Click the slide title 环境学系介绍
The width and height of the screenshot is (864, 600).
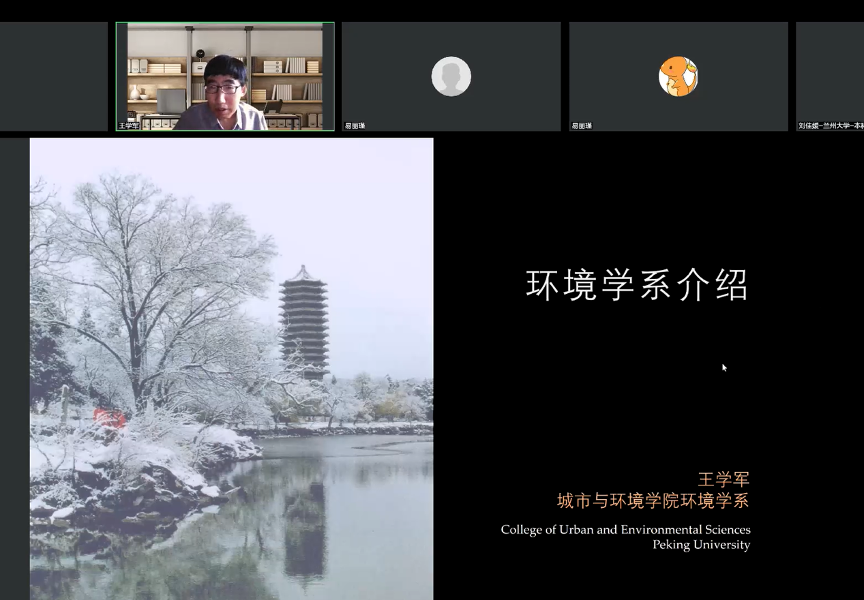pos(637,286)
